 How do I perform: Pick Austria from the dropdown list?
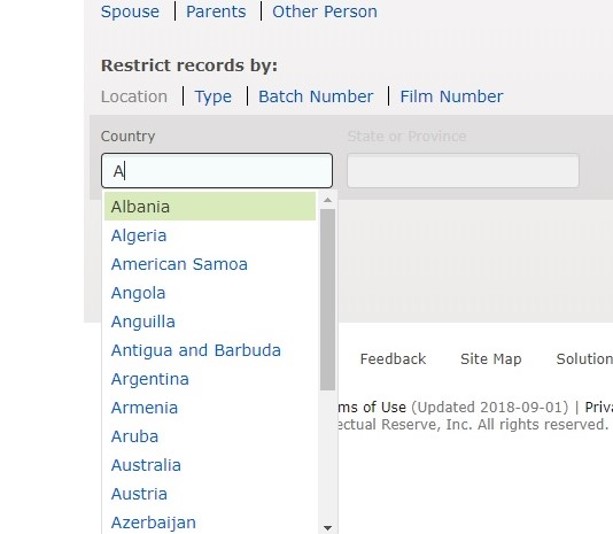[139, 494]
